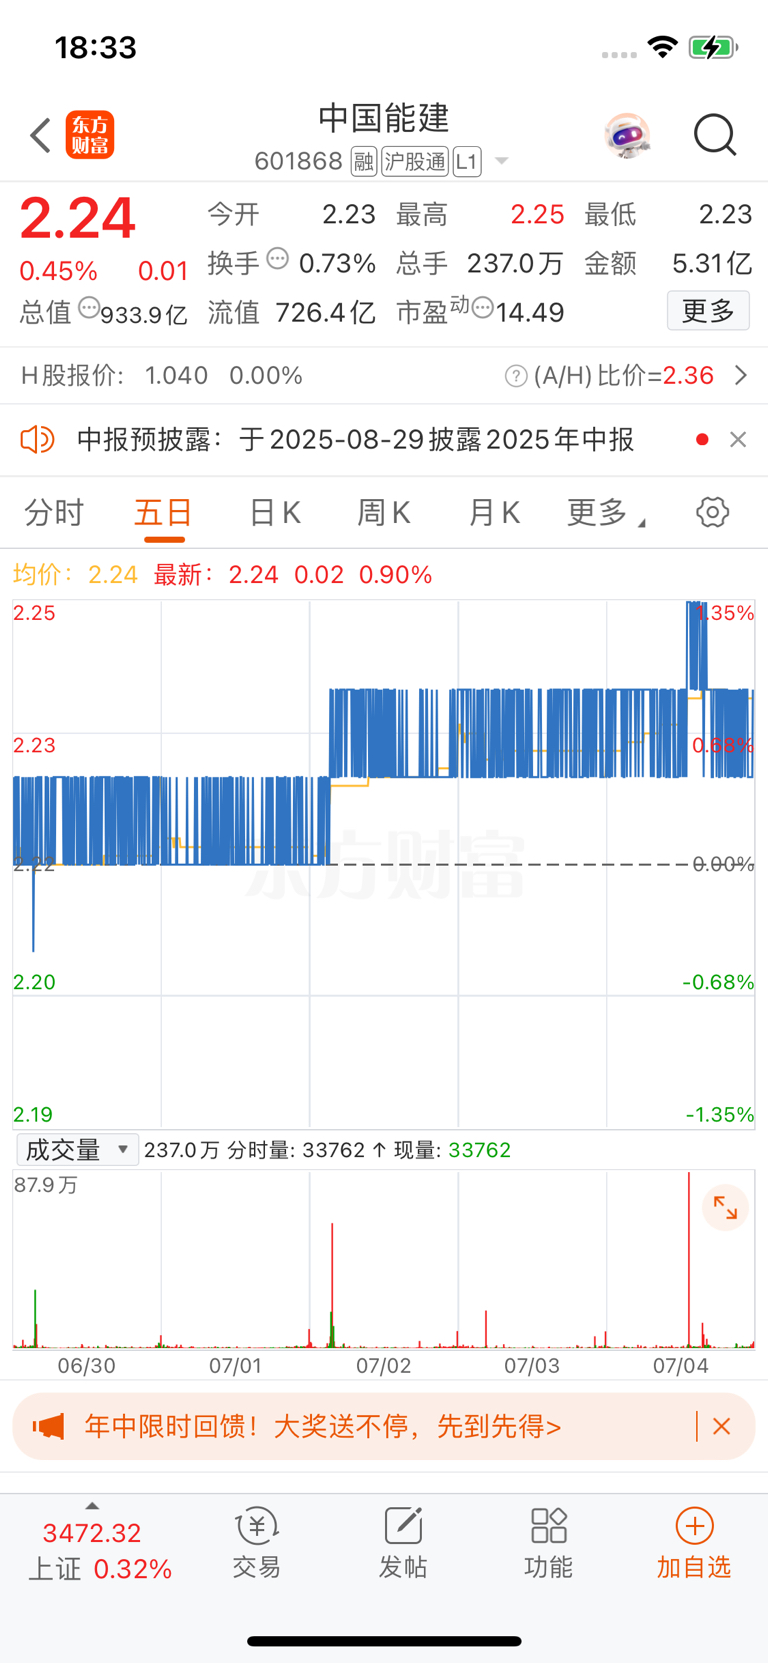Switch to the 日K tab

274,513
